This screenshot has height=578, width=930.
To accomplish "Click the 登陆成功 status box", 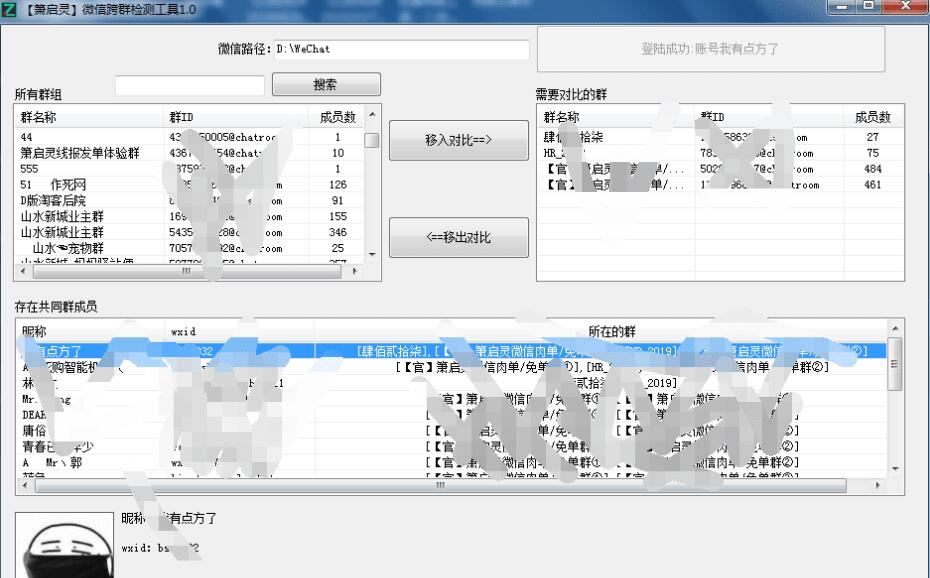I will tap(711, 49).
